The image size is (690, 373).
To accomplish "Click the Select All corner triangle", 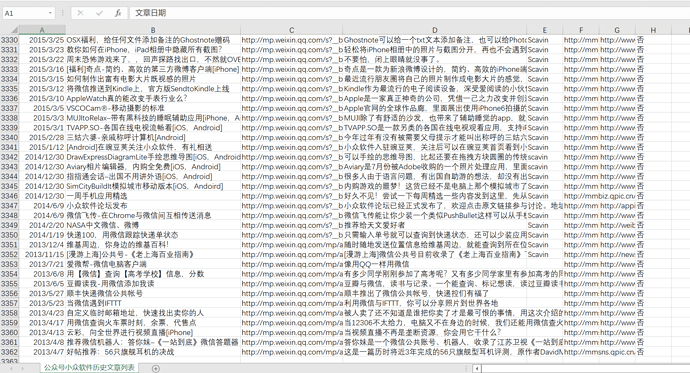I will [14, 30].
